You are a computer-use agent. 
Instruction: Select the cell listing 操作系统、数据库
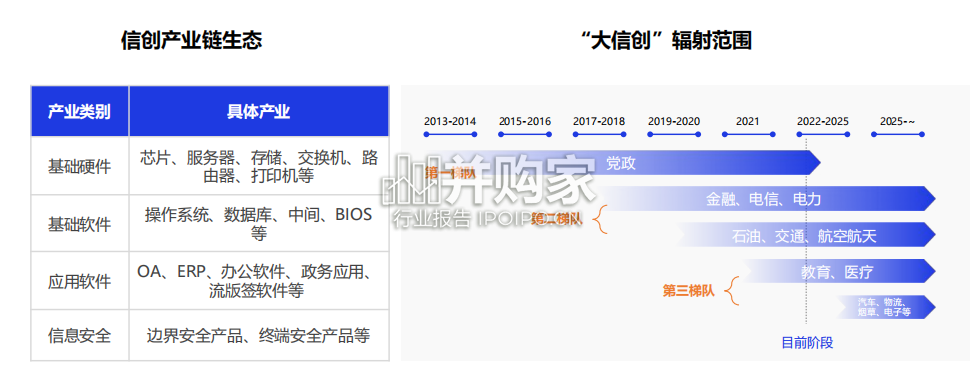pos(259,223)
